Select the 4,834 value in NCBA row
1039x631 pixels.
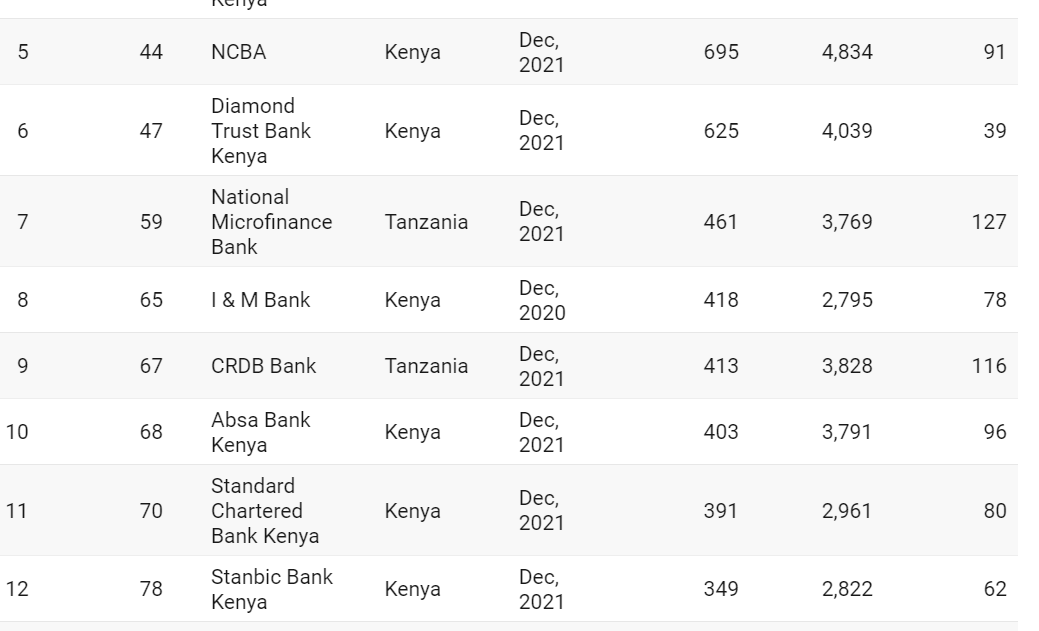pyautogui.click(x=847, y=53)
